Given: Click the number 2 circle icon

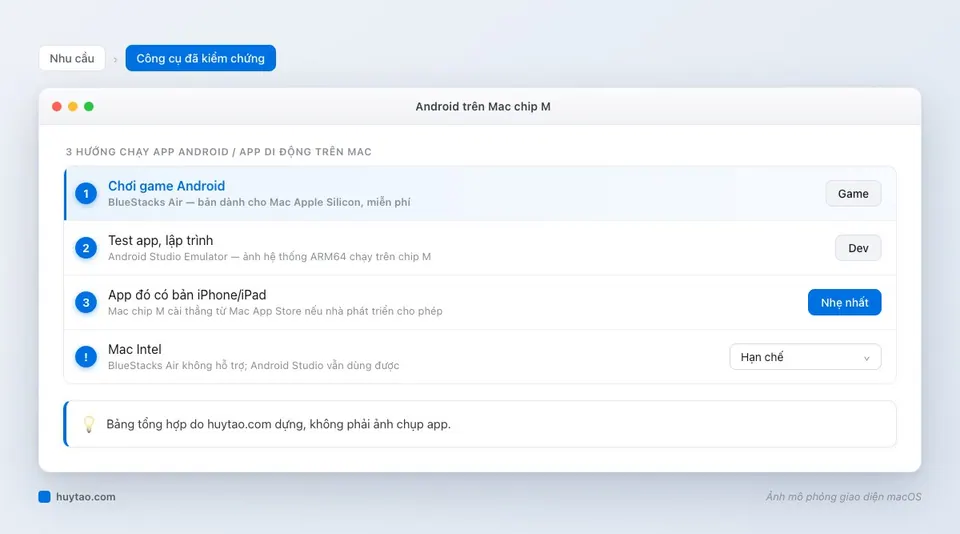Looking at the screenshot, I should coord(86,248).
